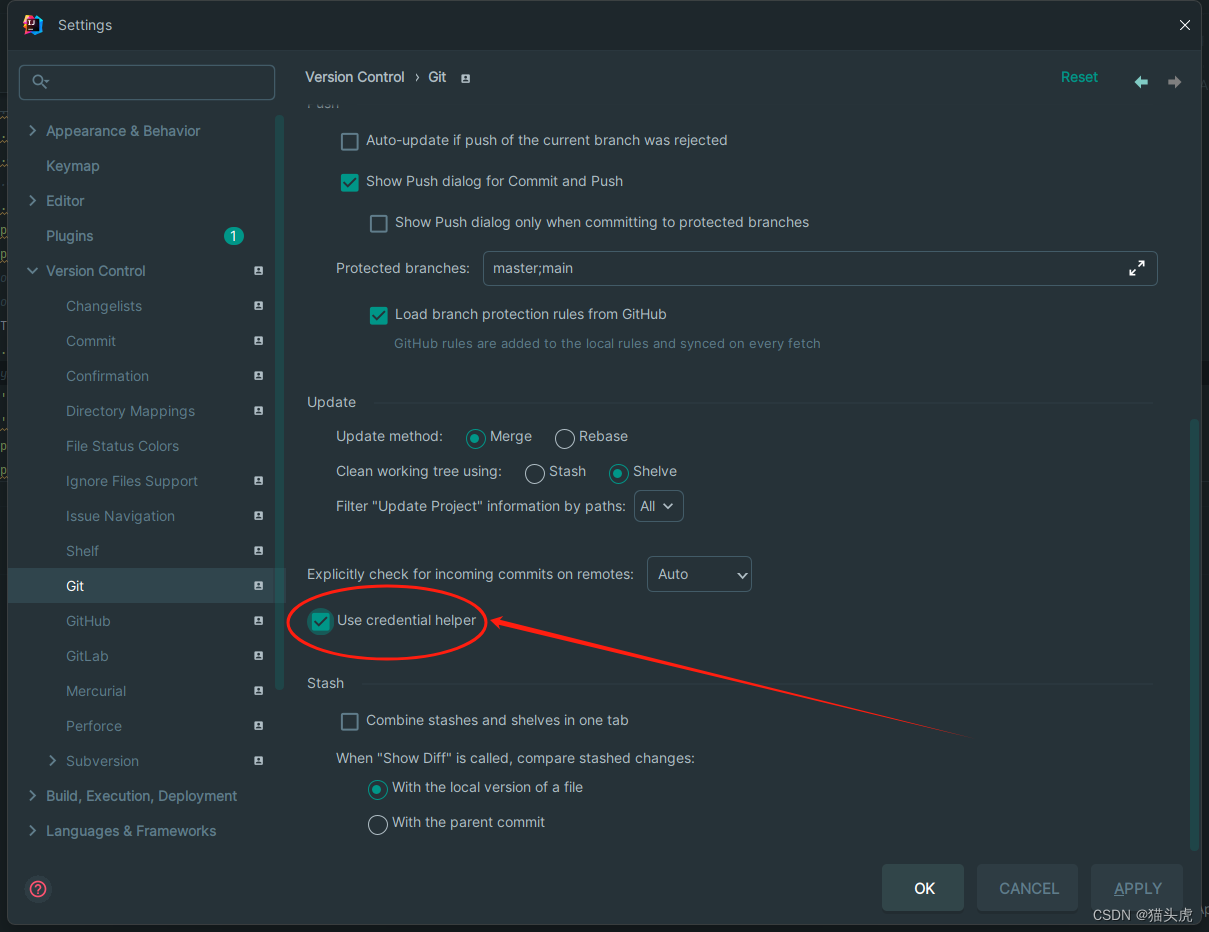1209x932 pixels.
Task: Click the forward navigation arrow near Reset
Action: point(1174,82)
